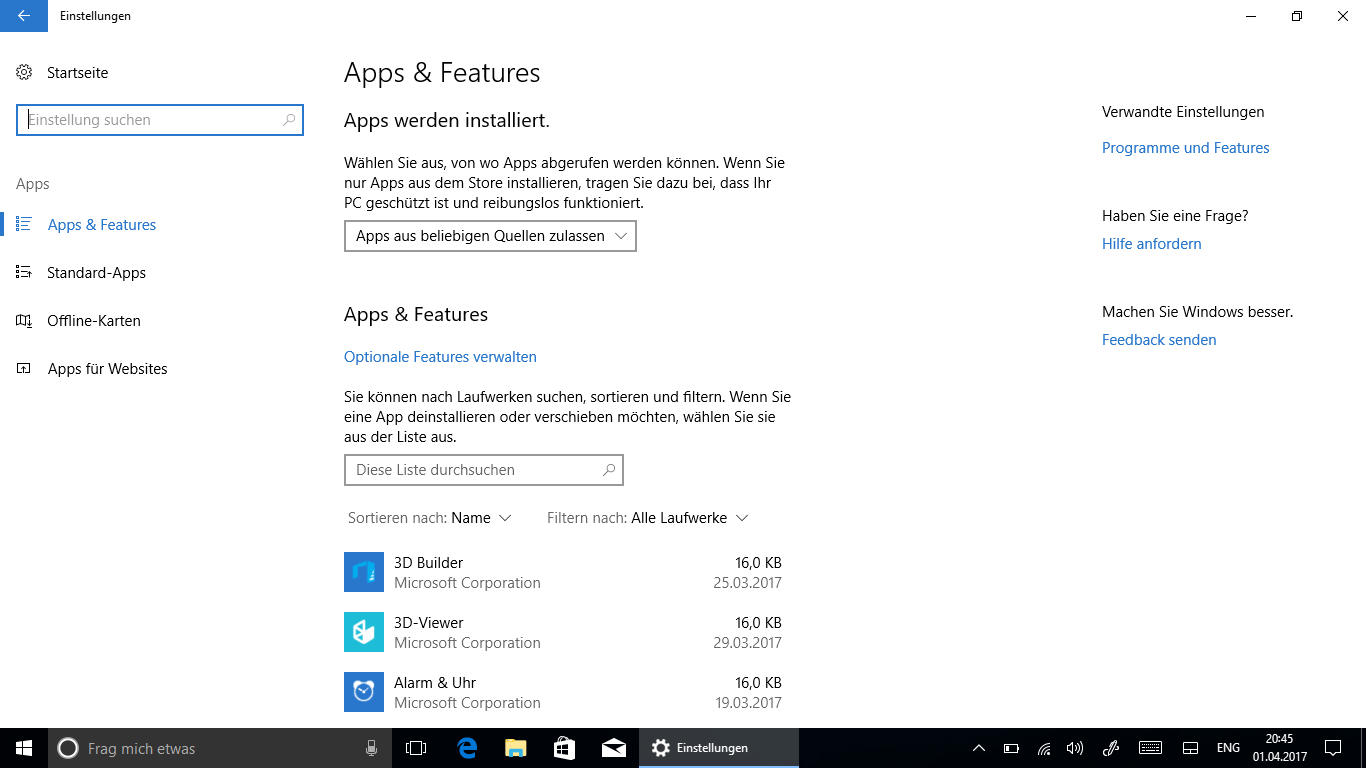The width and height of the screenshot is (1366, 768).
Task: Go to Apps für Websites section
Action: (x=107, y=369)
